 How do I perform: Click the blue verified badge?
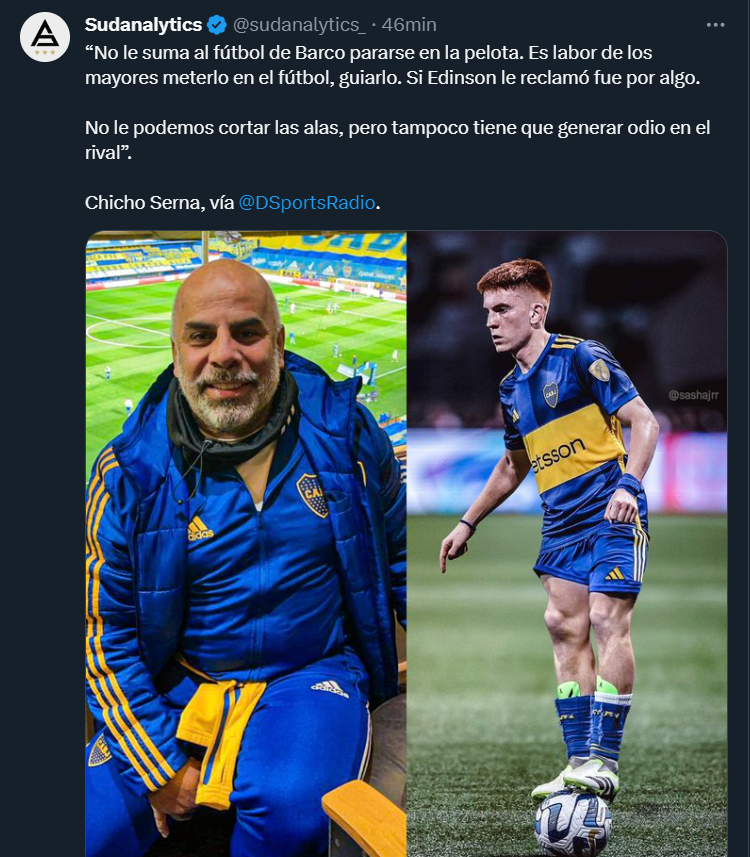pos(218,25)
